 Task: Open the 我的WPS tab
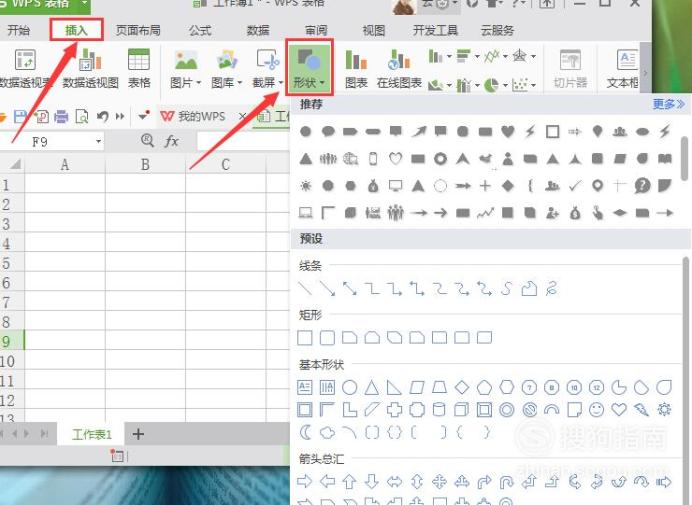193,117
